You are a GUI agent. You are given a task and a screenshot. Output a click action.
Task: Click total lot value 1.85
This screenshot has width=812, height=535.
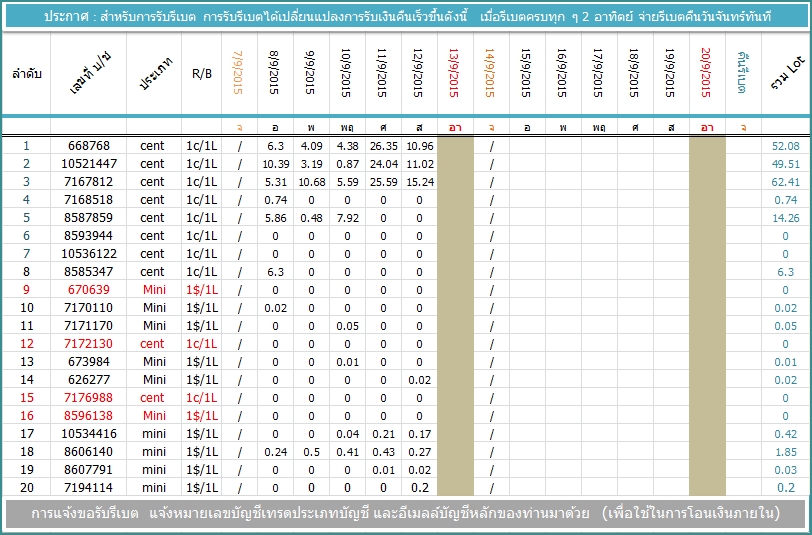point(786,452)
